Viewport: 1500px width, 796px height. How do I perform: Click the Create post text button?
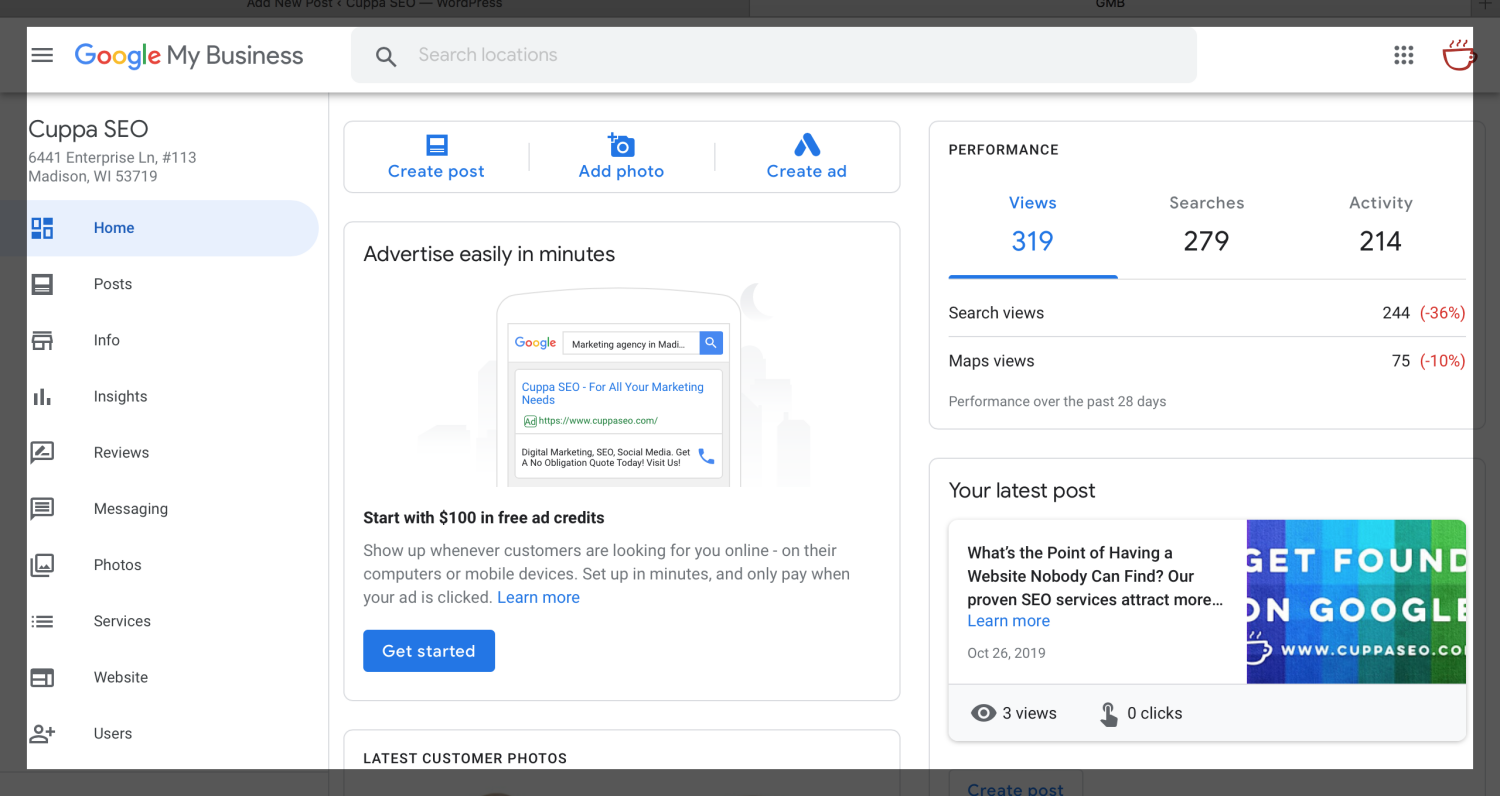436,171
